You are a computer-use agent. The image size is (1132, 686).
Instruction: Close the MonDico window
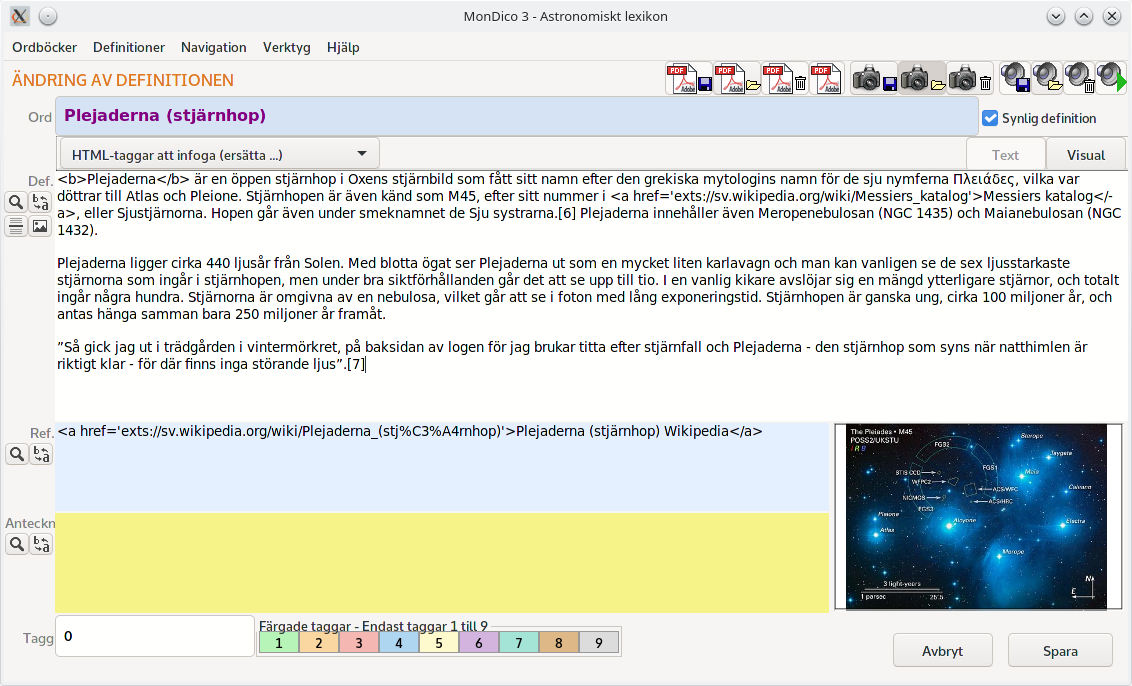tap(1112, 16)
